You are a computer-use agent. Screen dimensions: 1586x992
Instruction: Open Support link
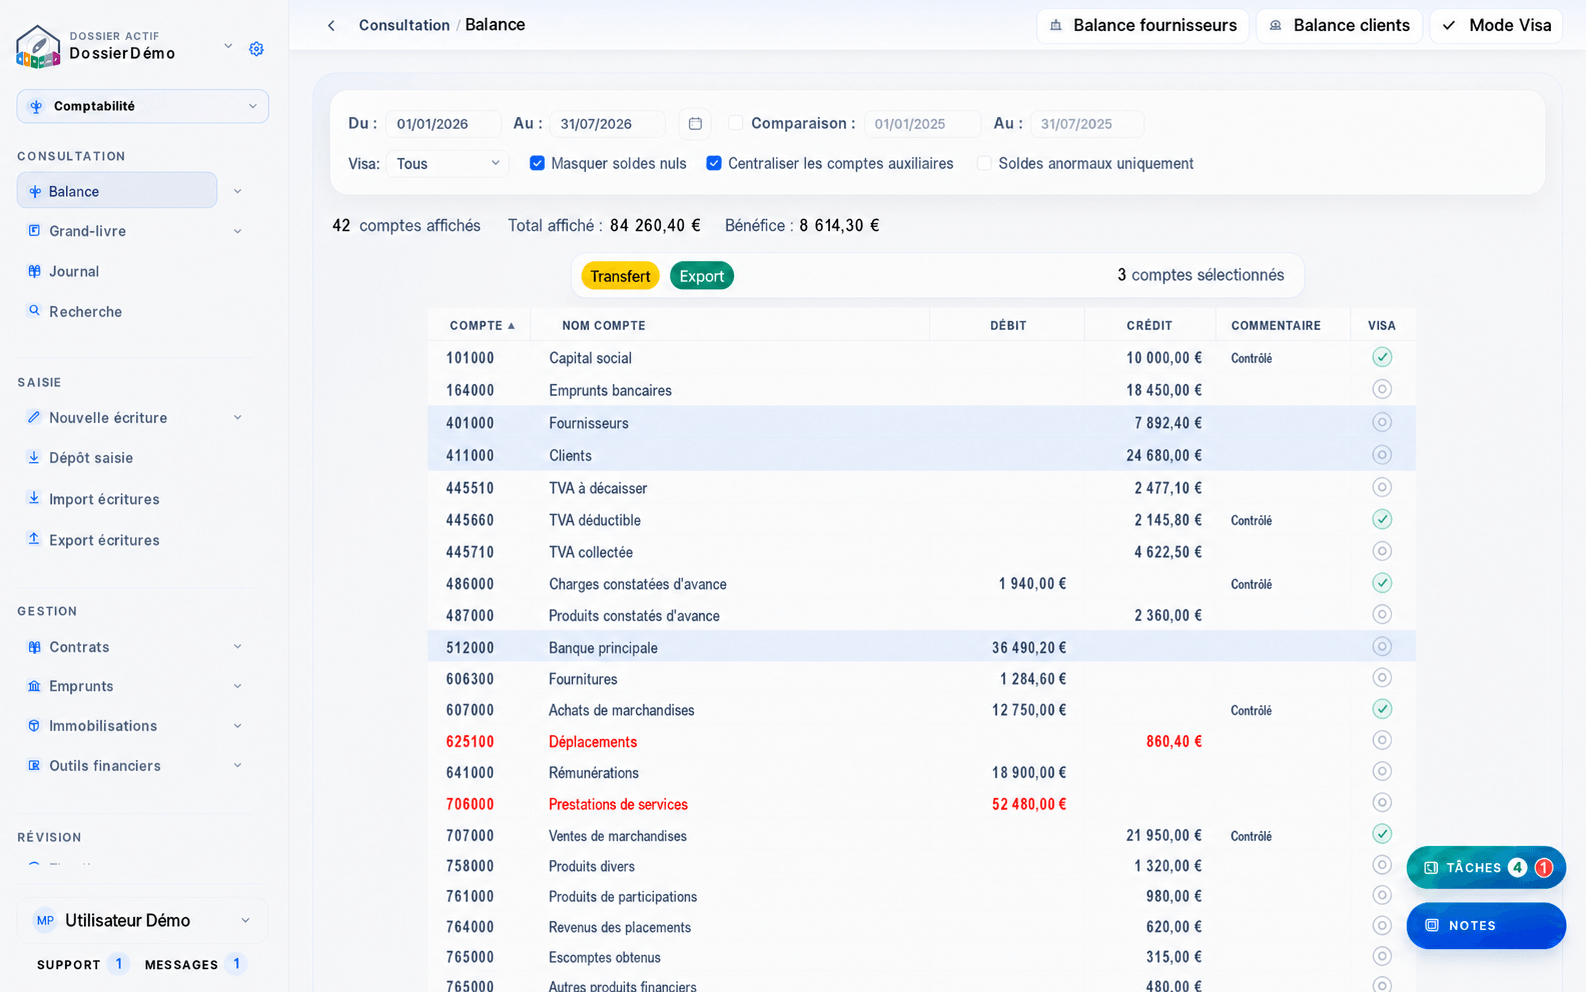69,964
